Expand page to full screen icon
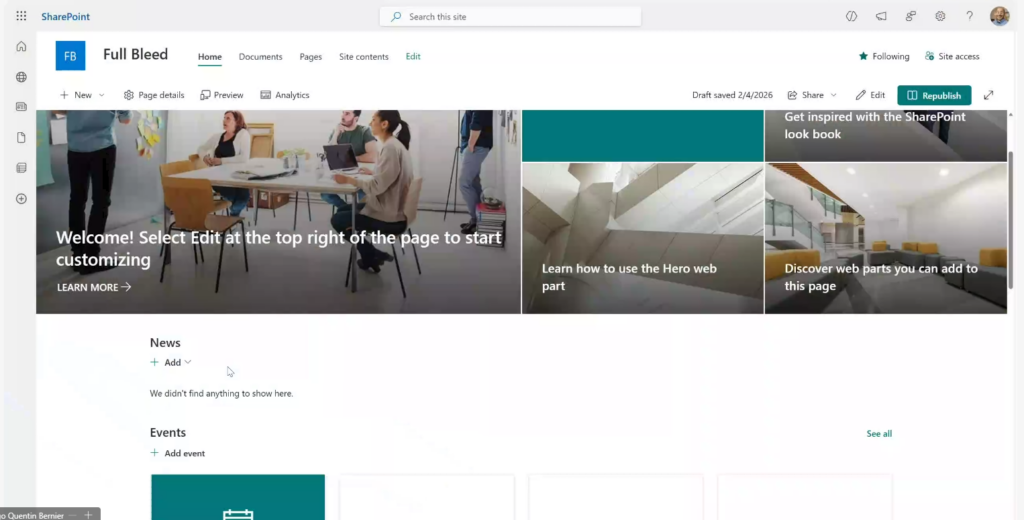The height and width of the screenshot is (520, 1024). pos(988,95)
